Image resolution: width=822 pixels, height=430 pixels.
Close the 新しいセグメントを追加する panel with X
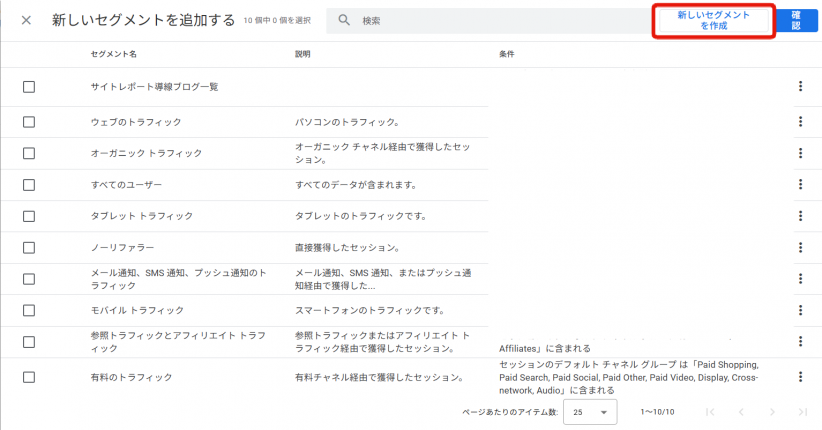(x=26, y=21)
